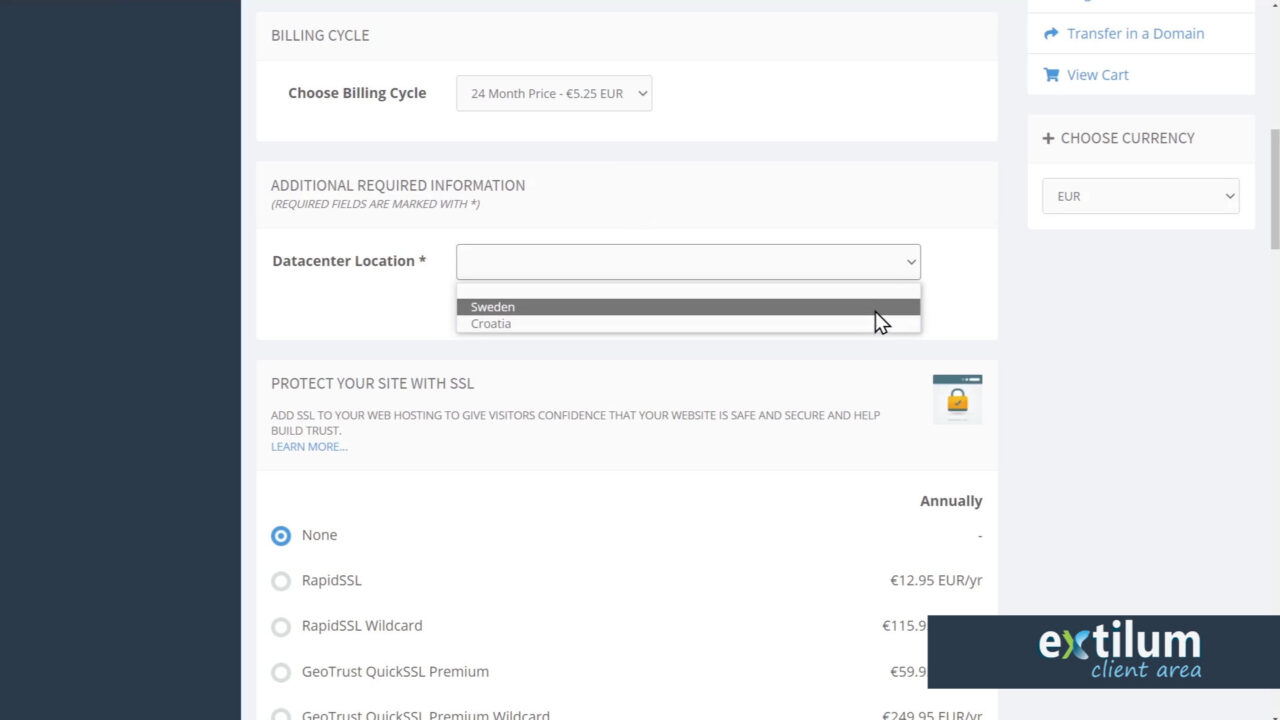This screenshot has height=720, width=1280.
Task: Click the SSL padlock illustration icon
Action: tap(957, 398)
